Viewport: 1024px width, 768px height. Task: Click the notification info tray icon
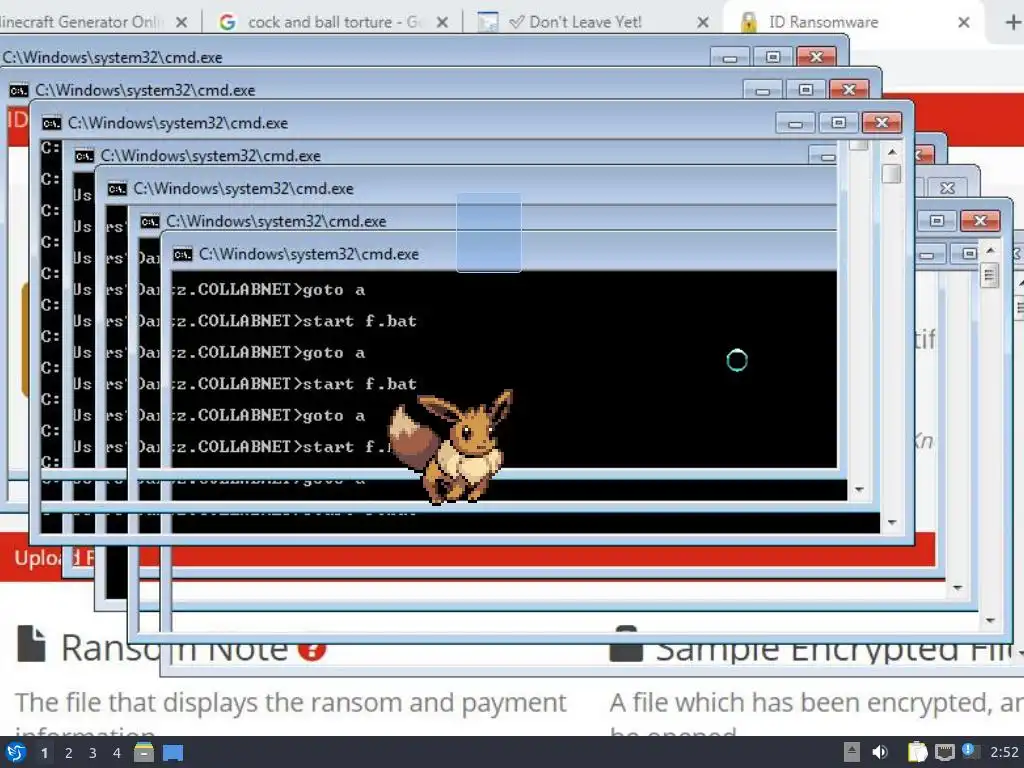(x=970, y=751)
